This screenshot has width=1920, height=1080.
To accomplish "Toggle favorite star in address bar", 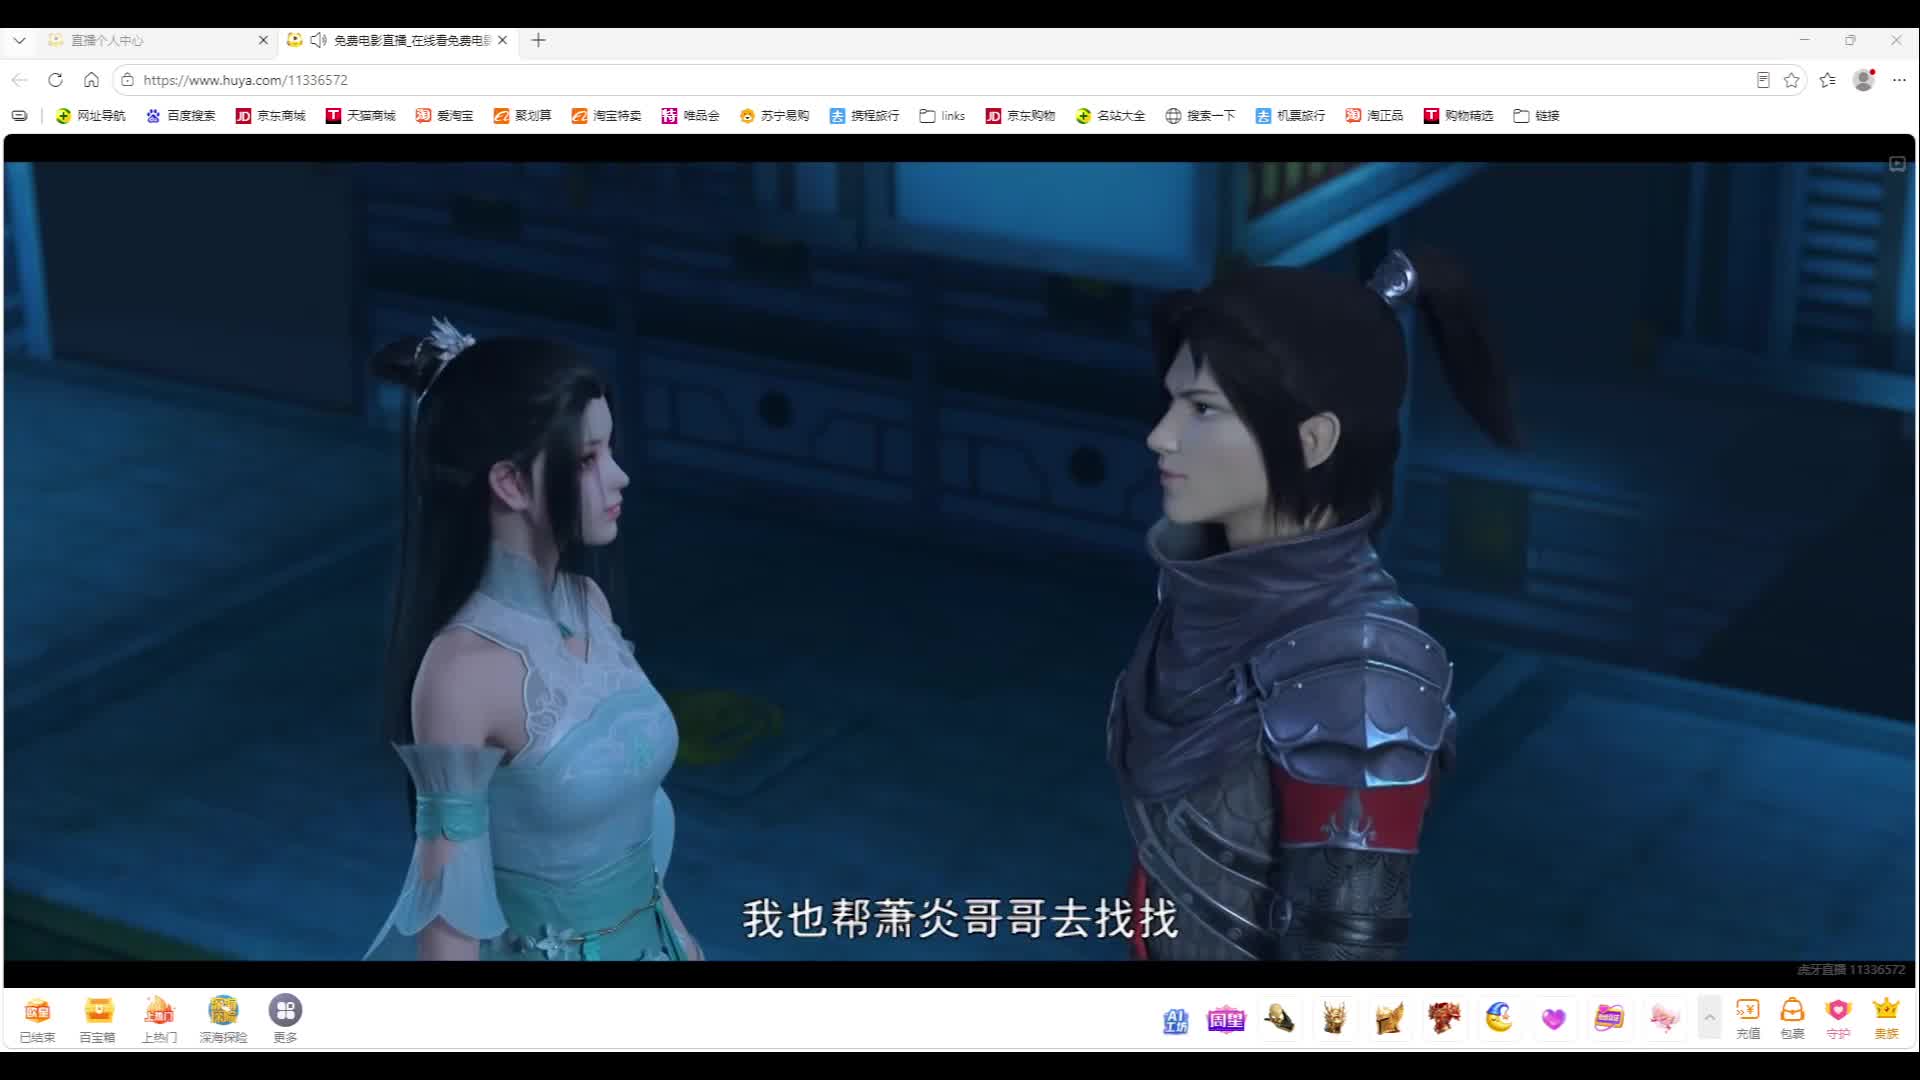I will click(x=1791, y=80).
